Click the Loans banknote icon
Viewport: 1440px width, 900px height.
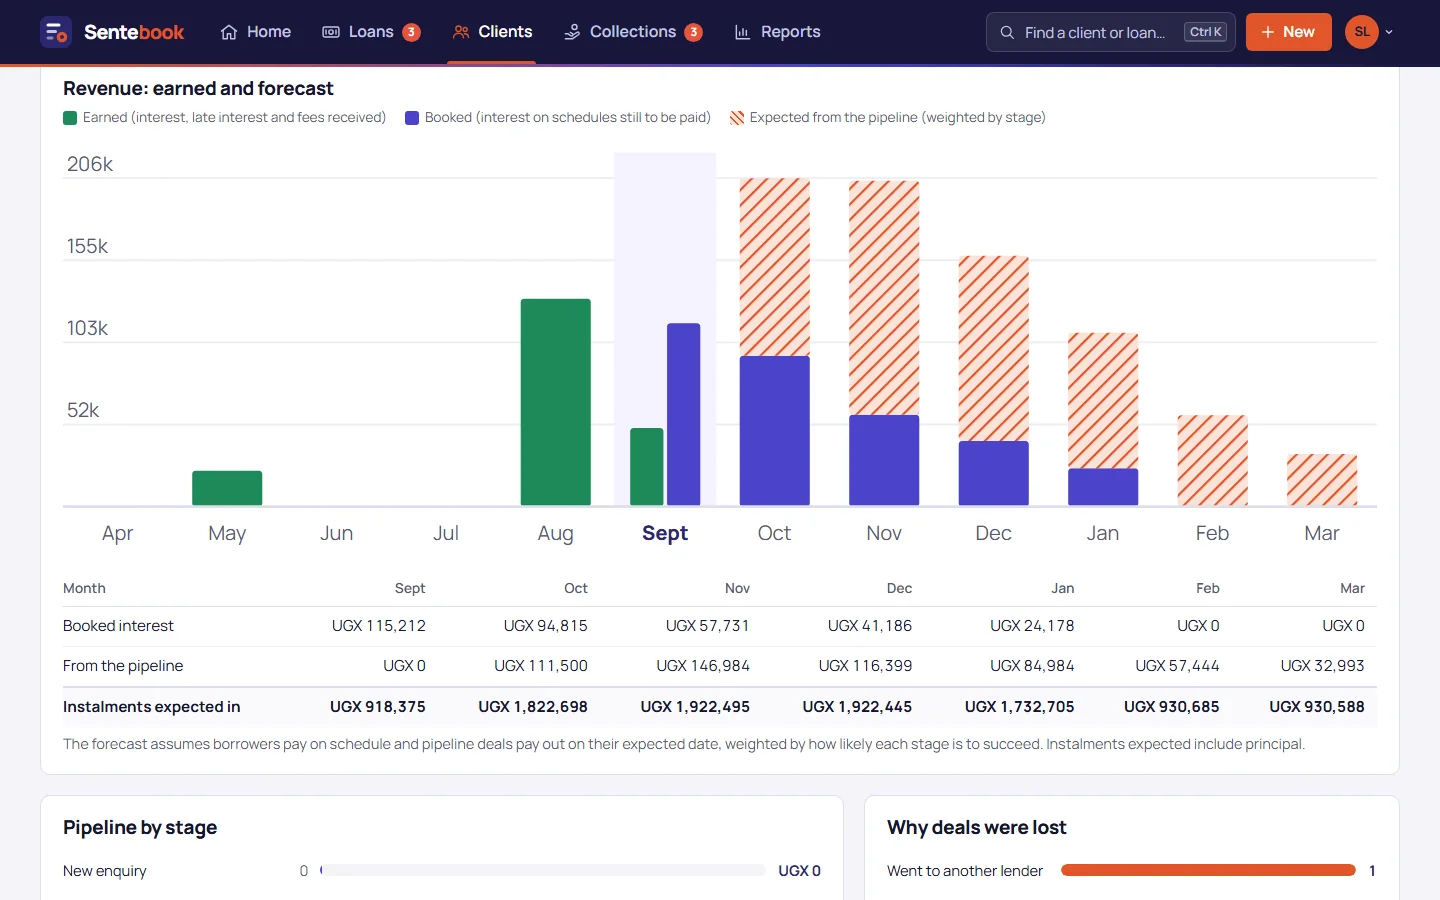[x=331, y=32]
